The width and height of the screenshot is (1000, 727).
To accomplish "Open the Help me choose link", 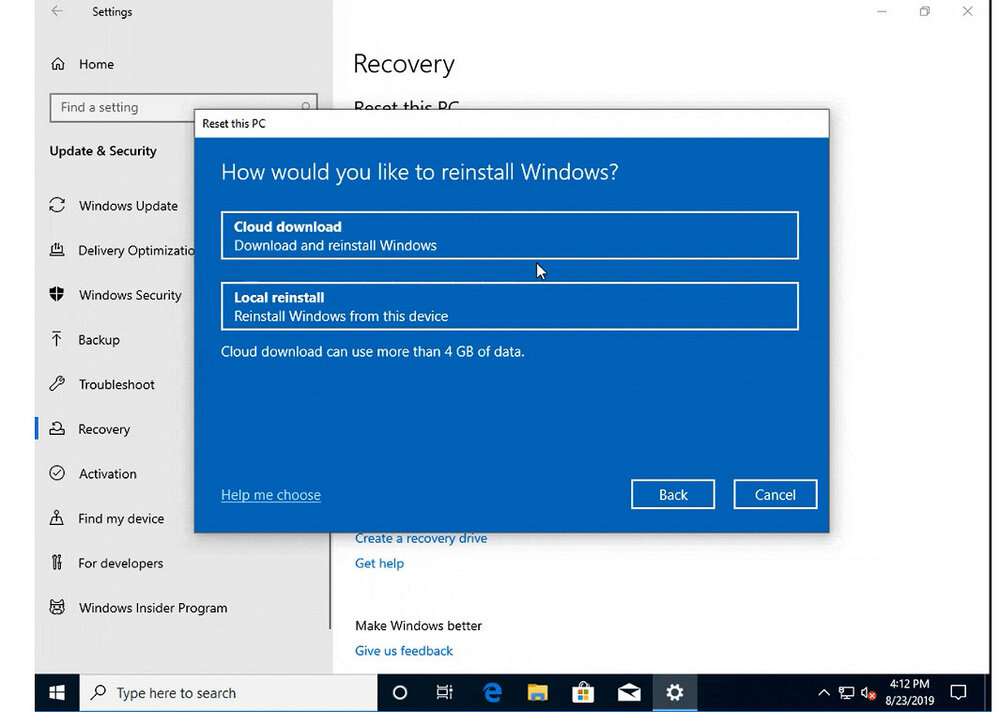I will click(x=271, y=495).
